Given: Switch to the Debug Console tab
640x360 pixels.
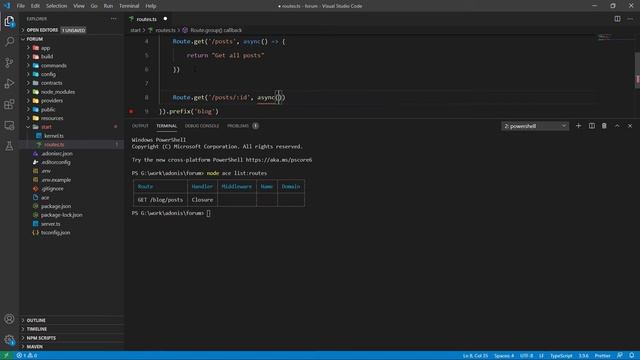Looking at the screenshot, I should point(202,126).
